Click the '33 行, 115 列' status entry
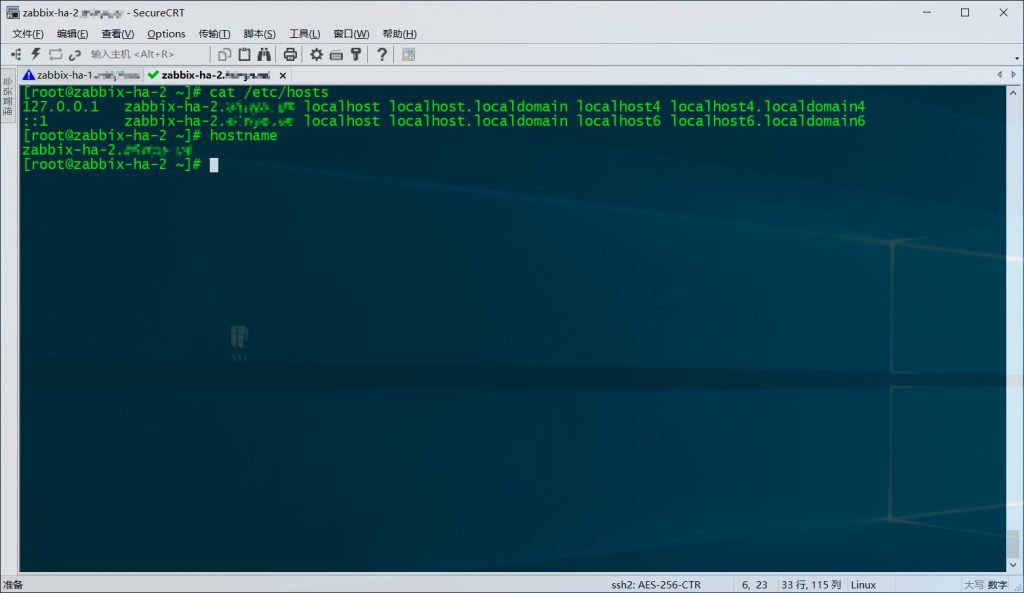Image resolution: width=1024 pixels, height=593 pixels. (811, 585)
